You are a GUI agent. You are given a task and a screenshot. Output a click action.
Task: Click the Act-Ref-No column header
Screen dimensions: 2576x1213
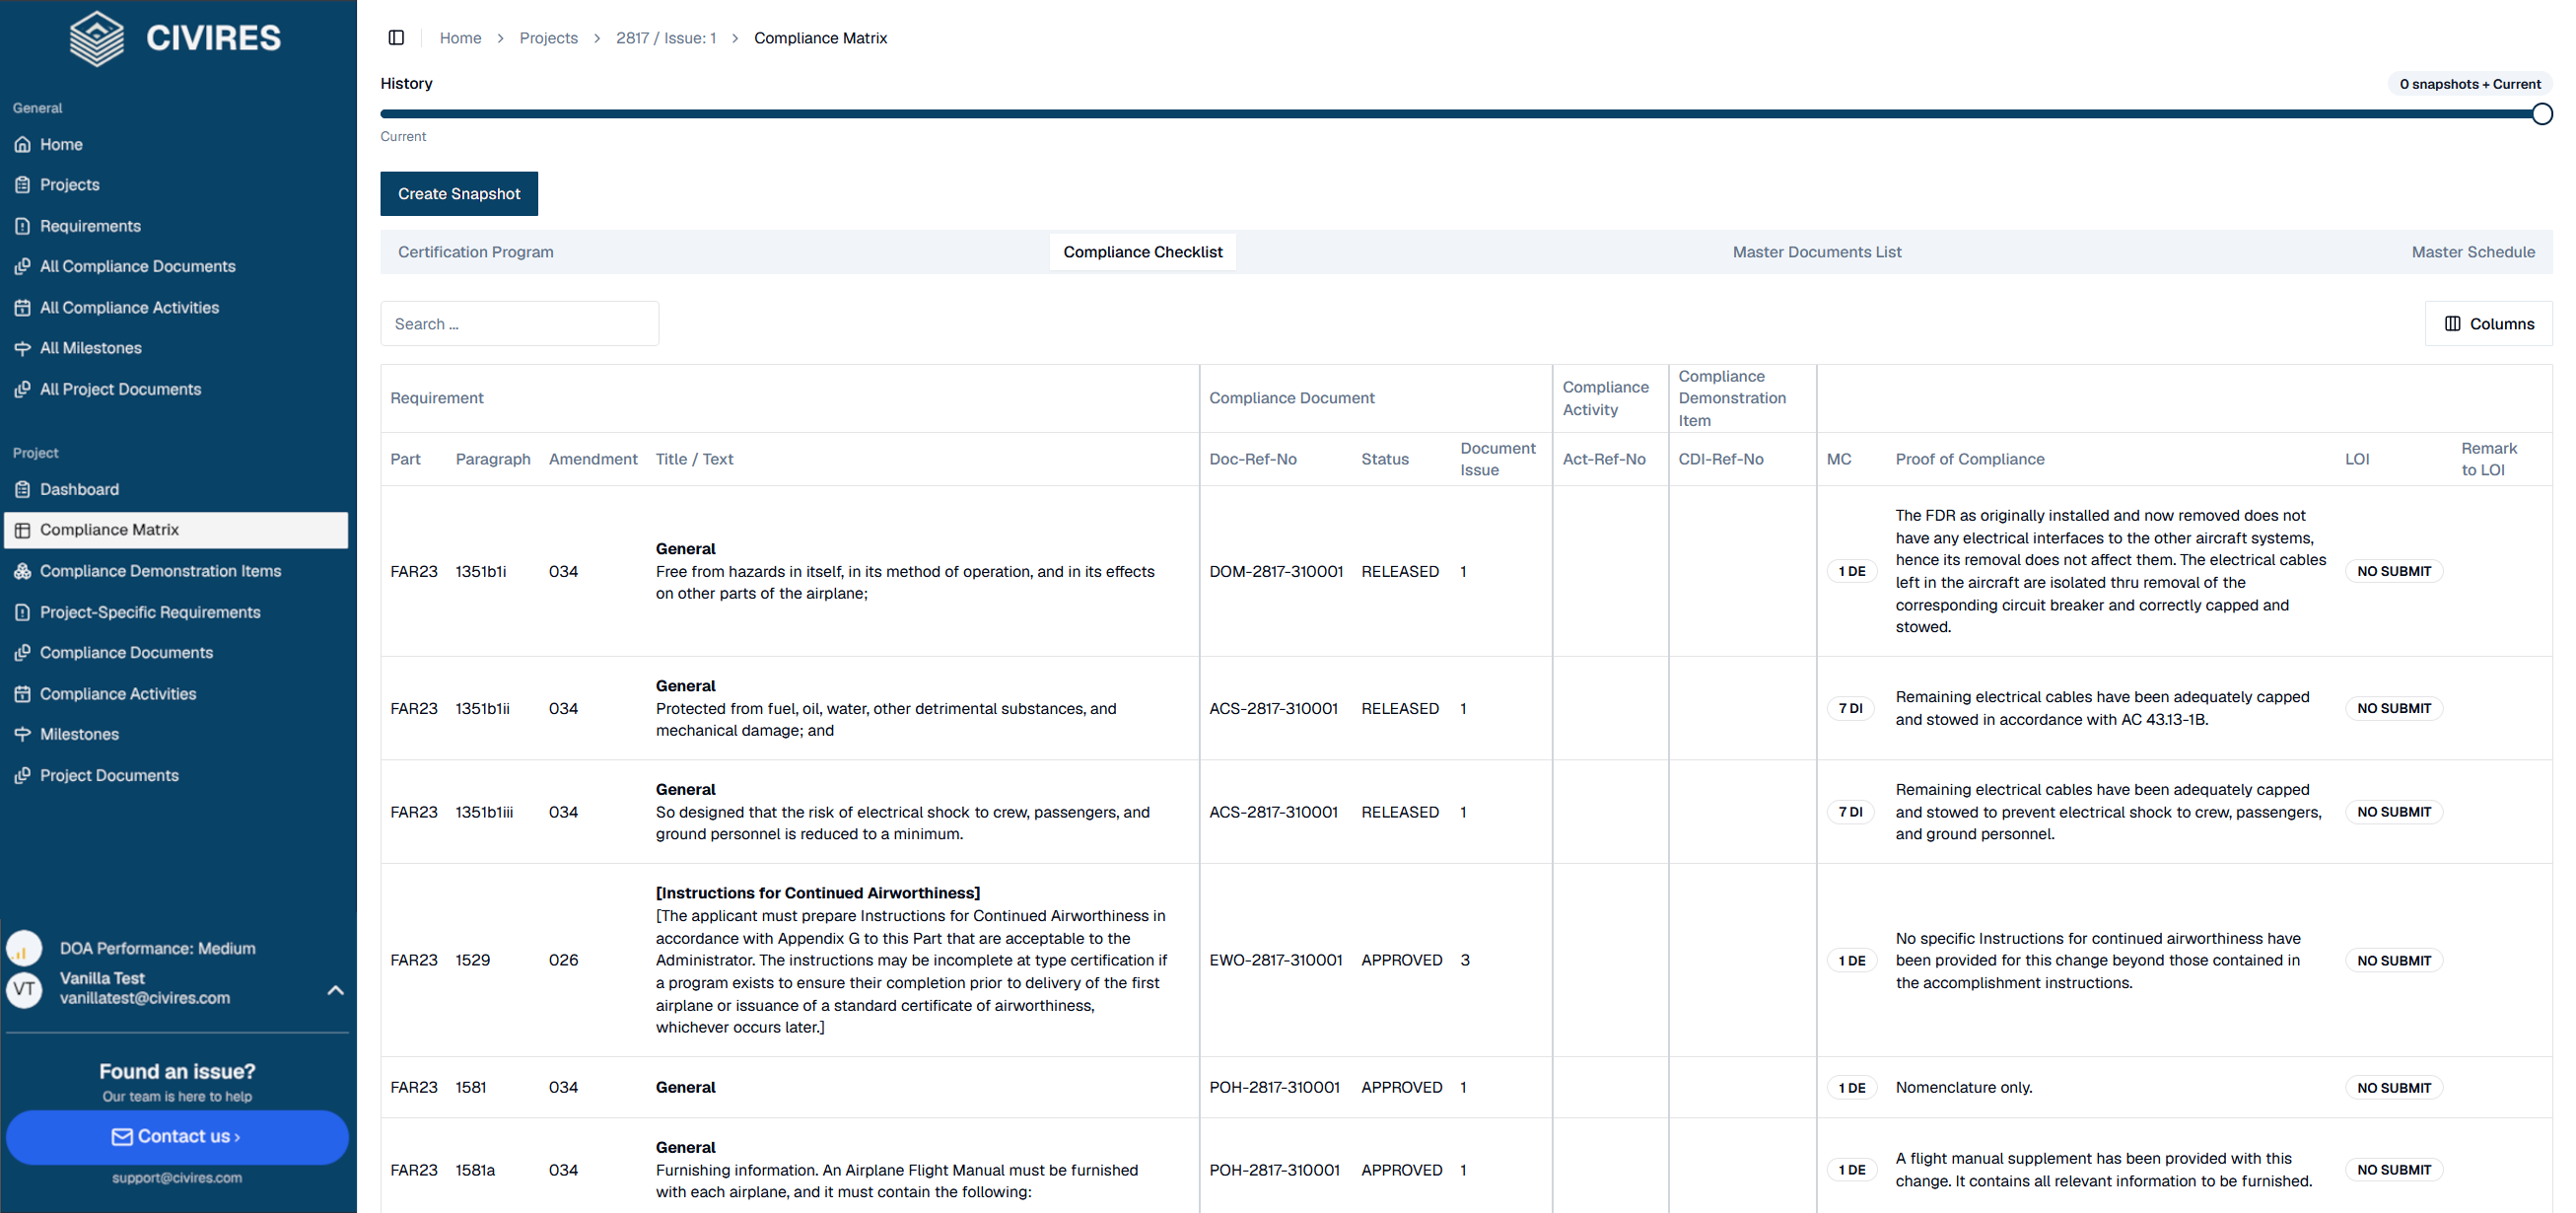point(1603,460)
